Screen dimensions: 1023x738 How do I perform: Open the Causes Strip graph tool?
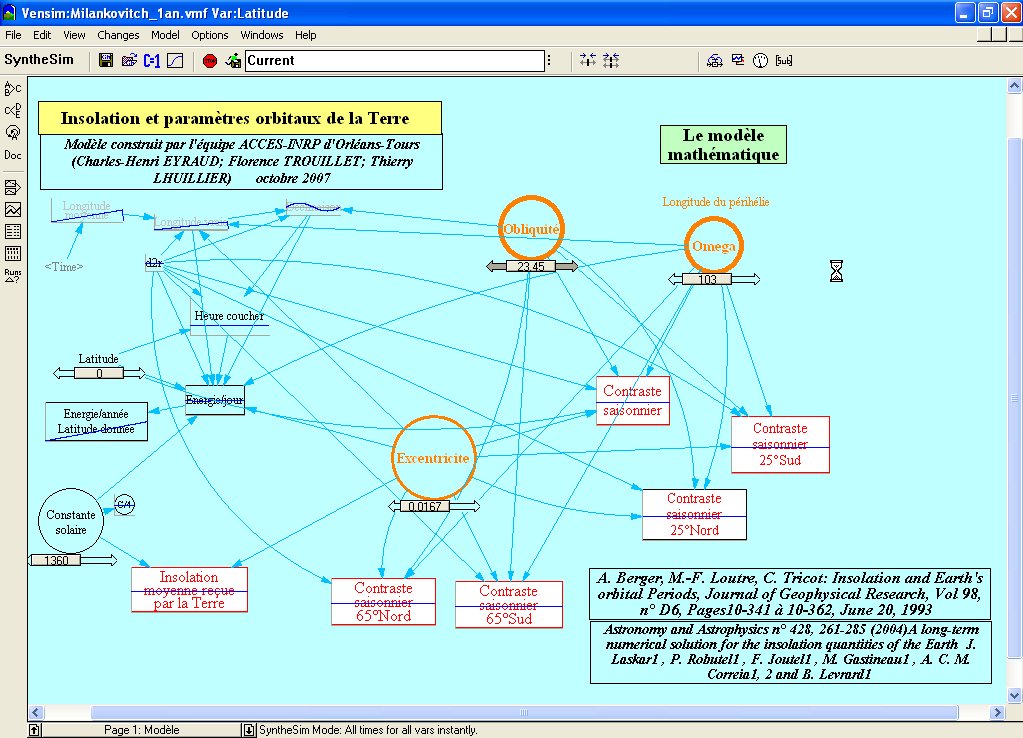point(12,187)
